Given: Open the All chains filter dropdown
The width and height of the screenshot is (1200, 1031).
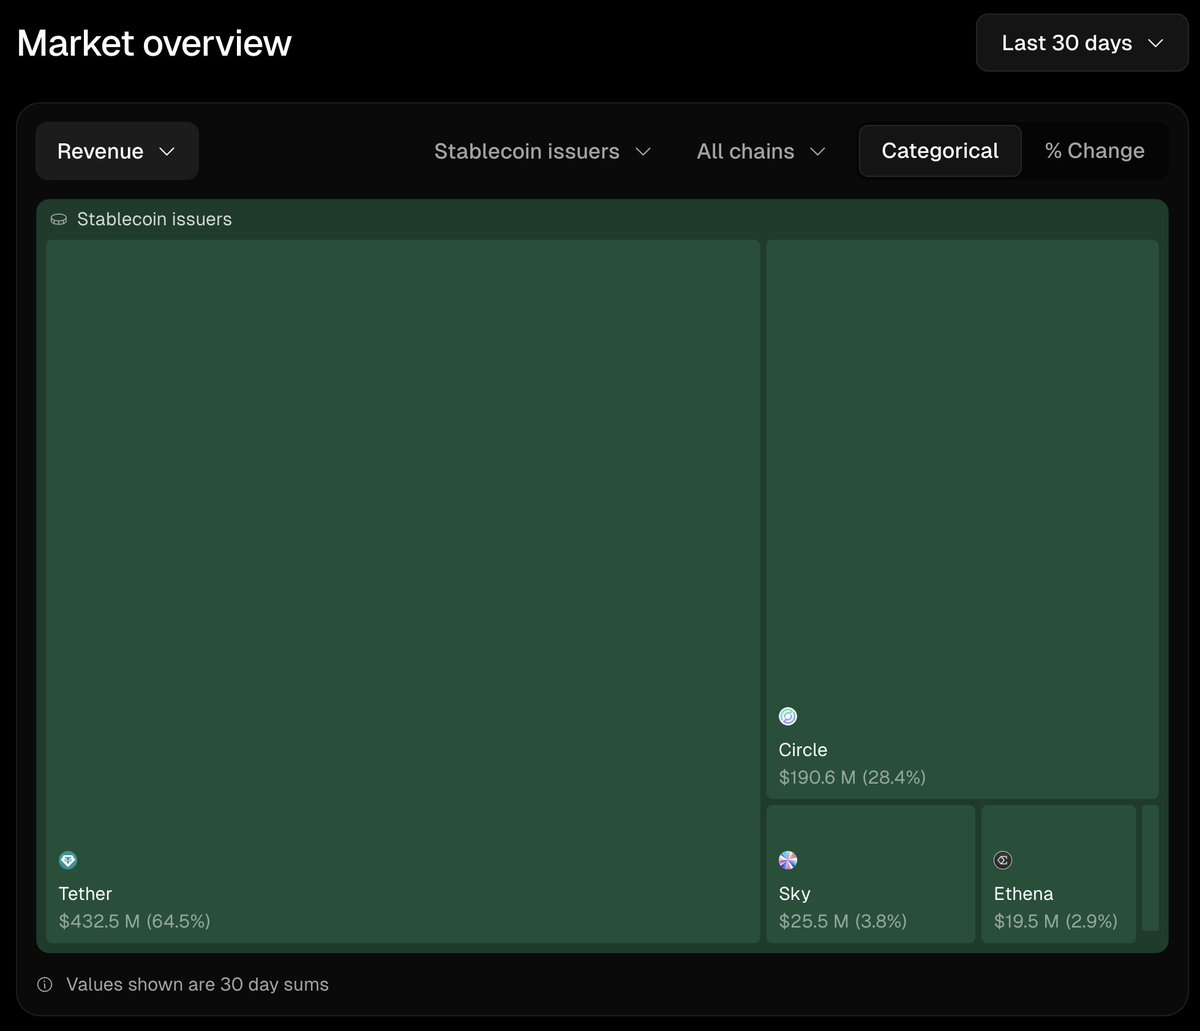Looking at the screenshot, I should 761,151.
